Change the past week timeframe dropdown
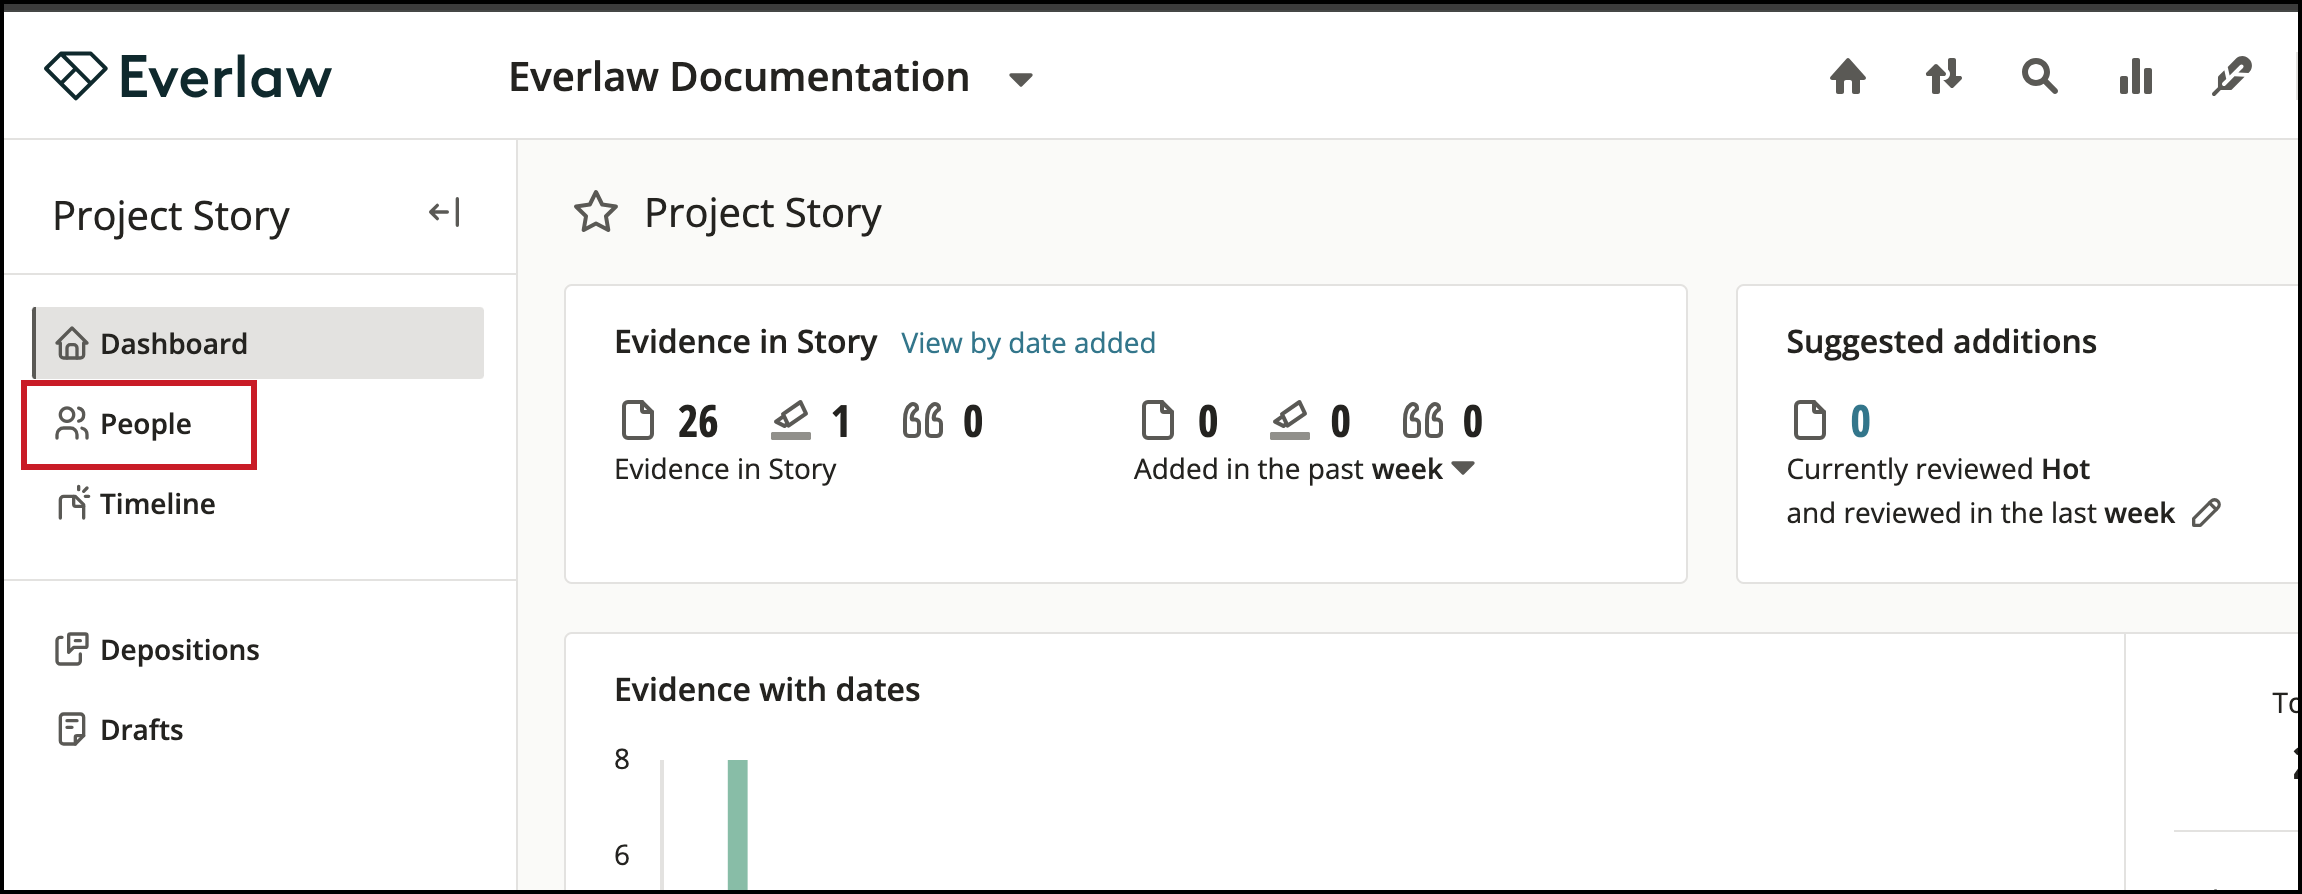 point(1462,468)
